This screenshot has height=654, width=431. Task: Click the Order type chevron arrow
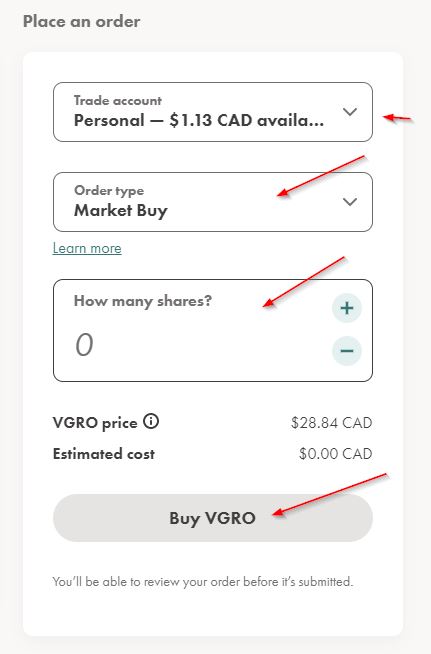click(350, 202)
